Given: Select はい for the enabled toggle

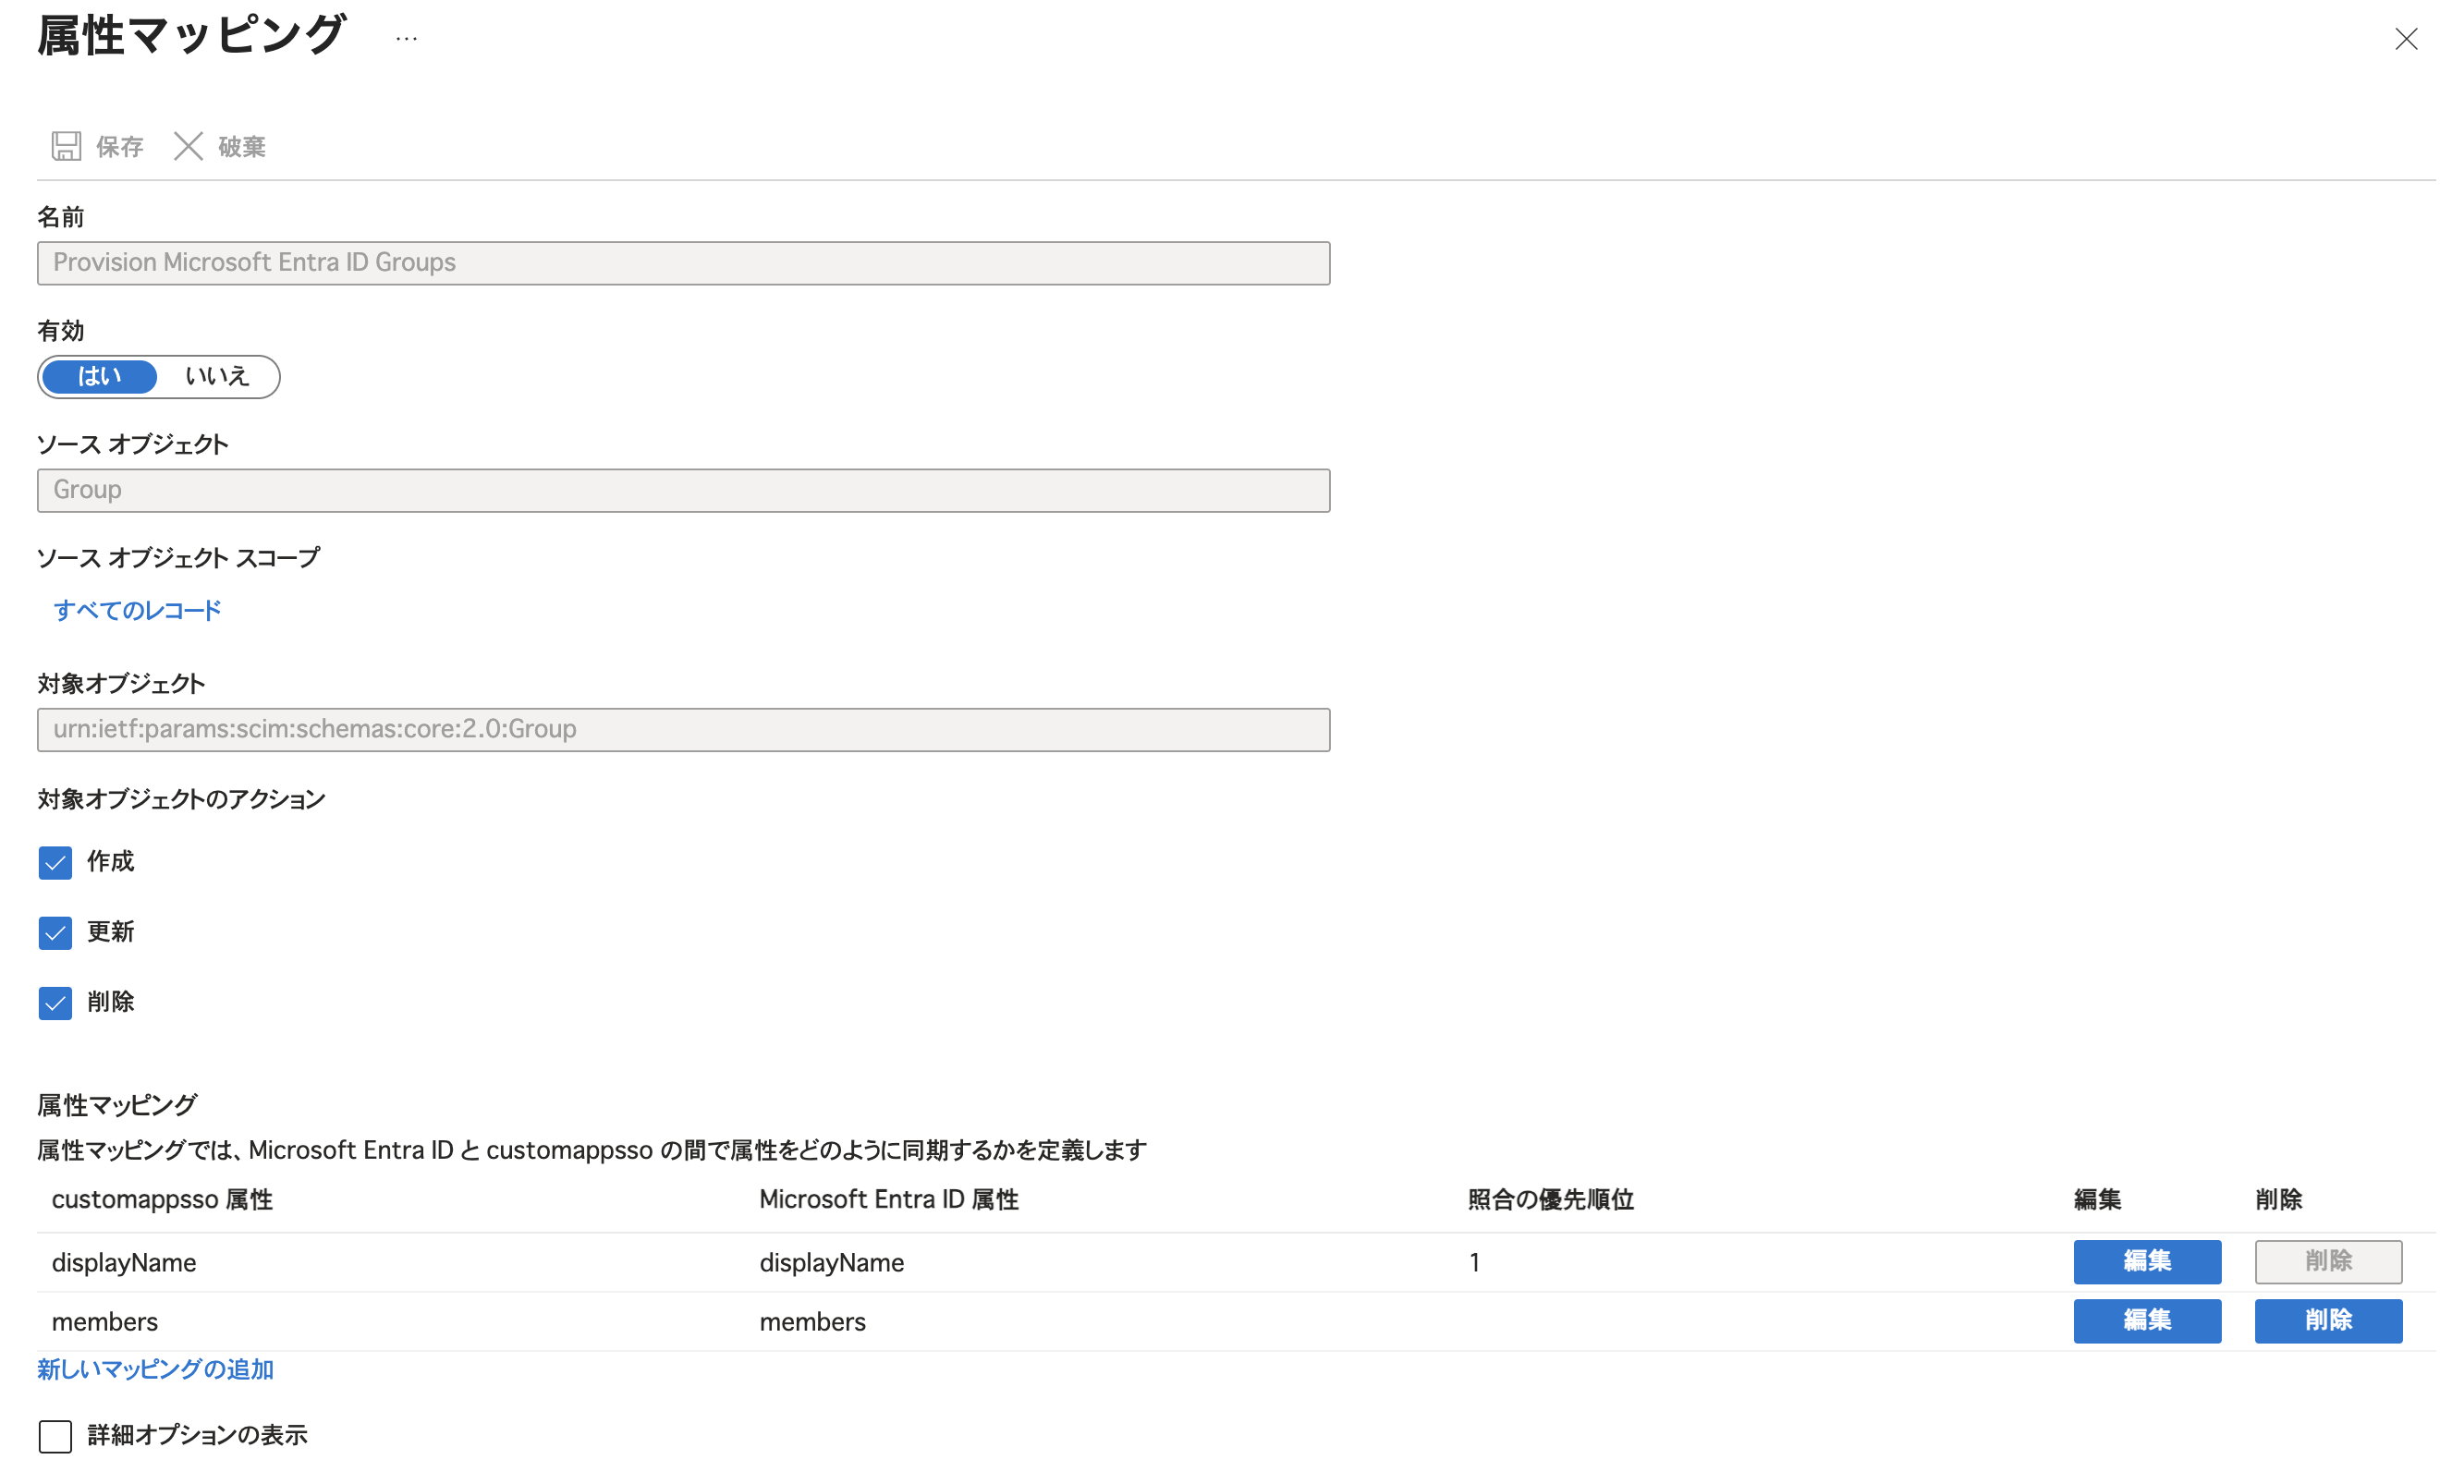Looking at the screenshot, I should click(x=99, y=376).
